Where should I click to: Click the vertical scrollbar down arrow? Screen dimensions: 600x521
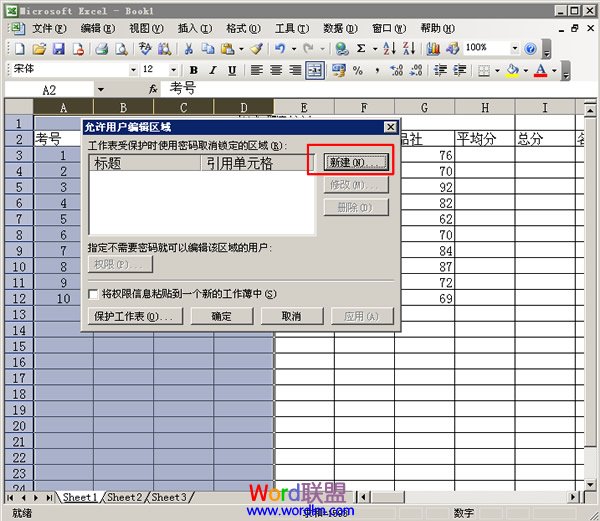590,485
